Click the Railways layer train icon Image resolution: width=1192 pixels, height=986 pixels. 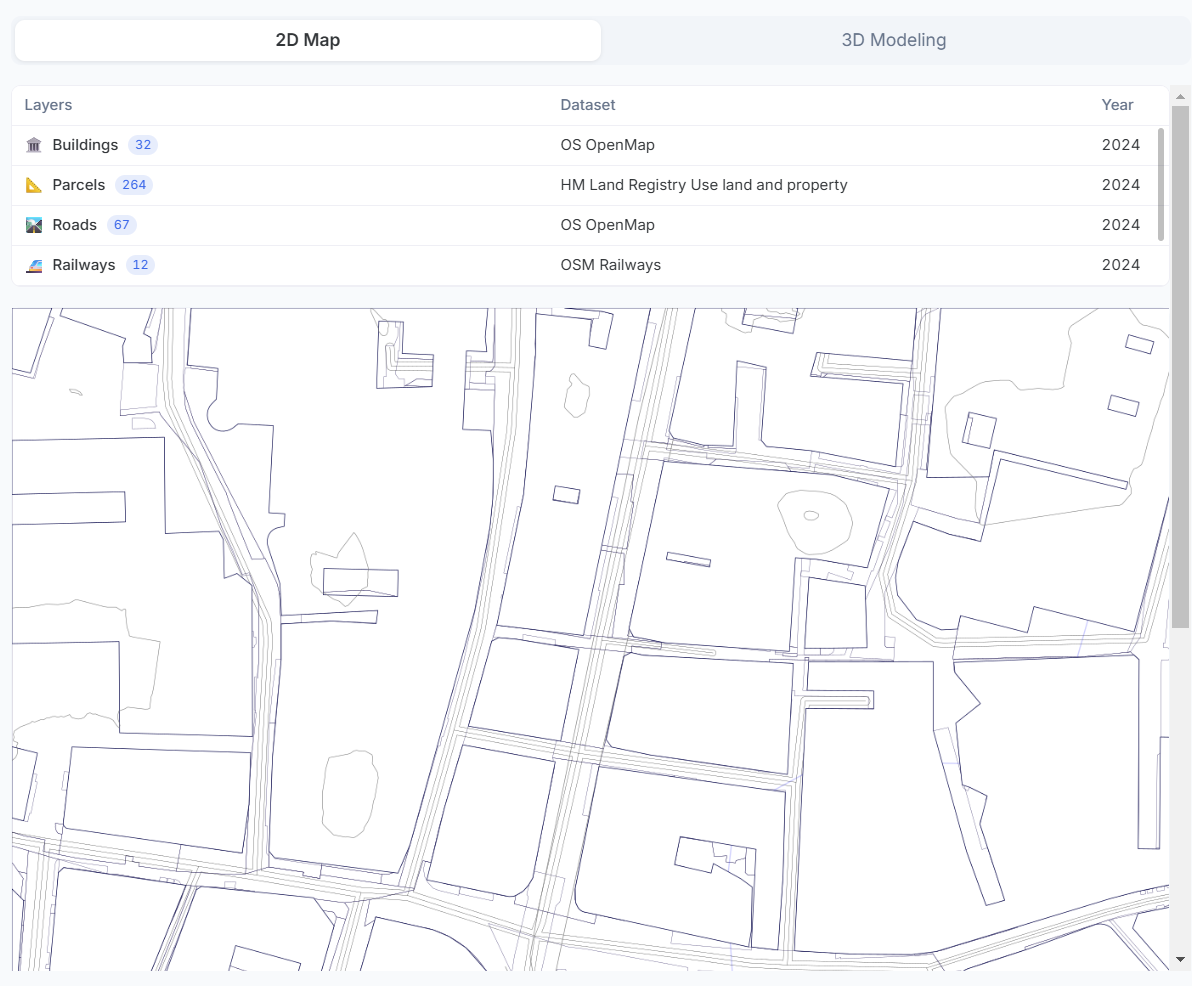33,265
